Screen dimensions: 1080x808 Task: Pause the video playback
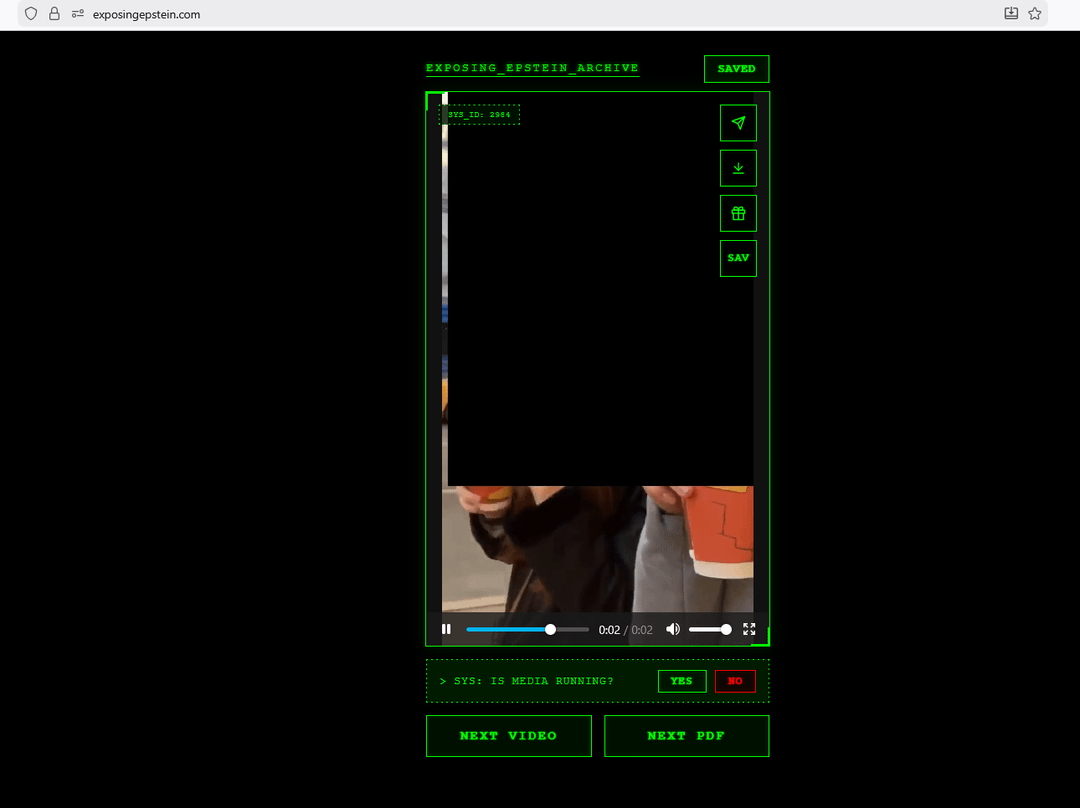446,629
